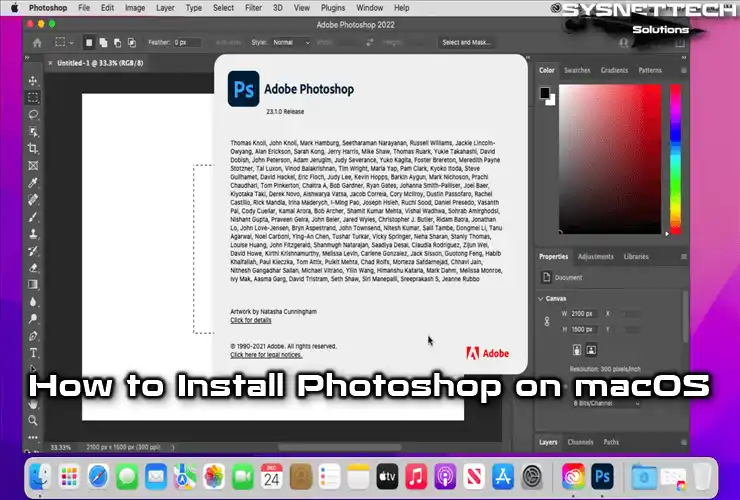Viewport: 740px width, 500px height.
Task: Click the Adobe logo in About dialog
Action: click(x=488, y=353)
